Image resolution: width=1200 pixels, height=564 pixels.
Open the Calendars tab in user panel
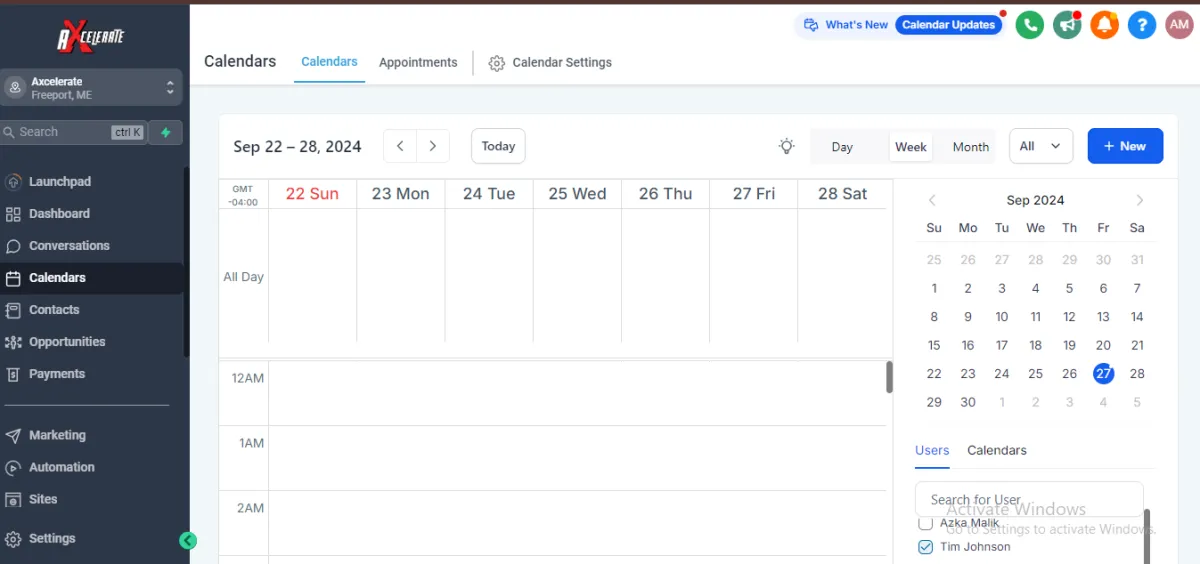(x=997, y=450)
